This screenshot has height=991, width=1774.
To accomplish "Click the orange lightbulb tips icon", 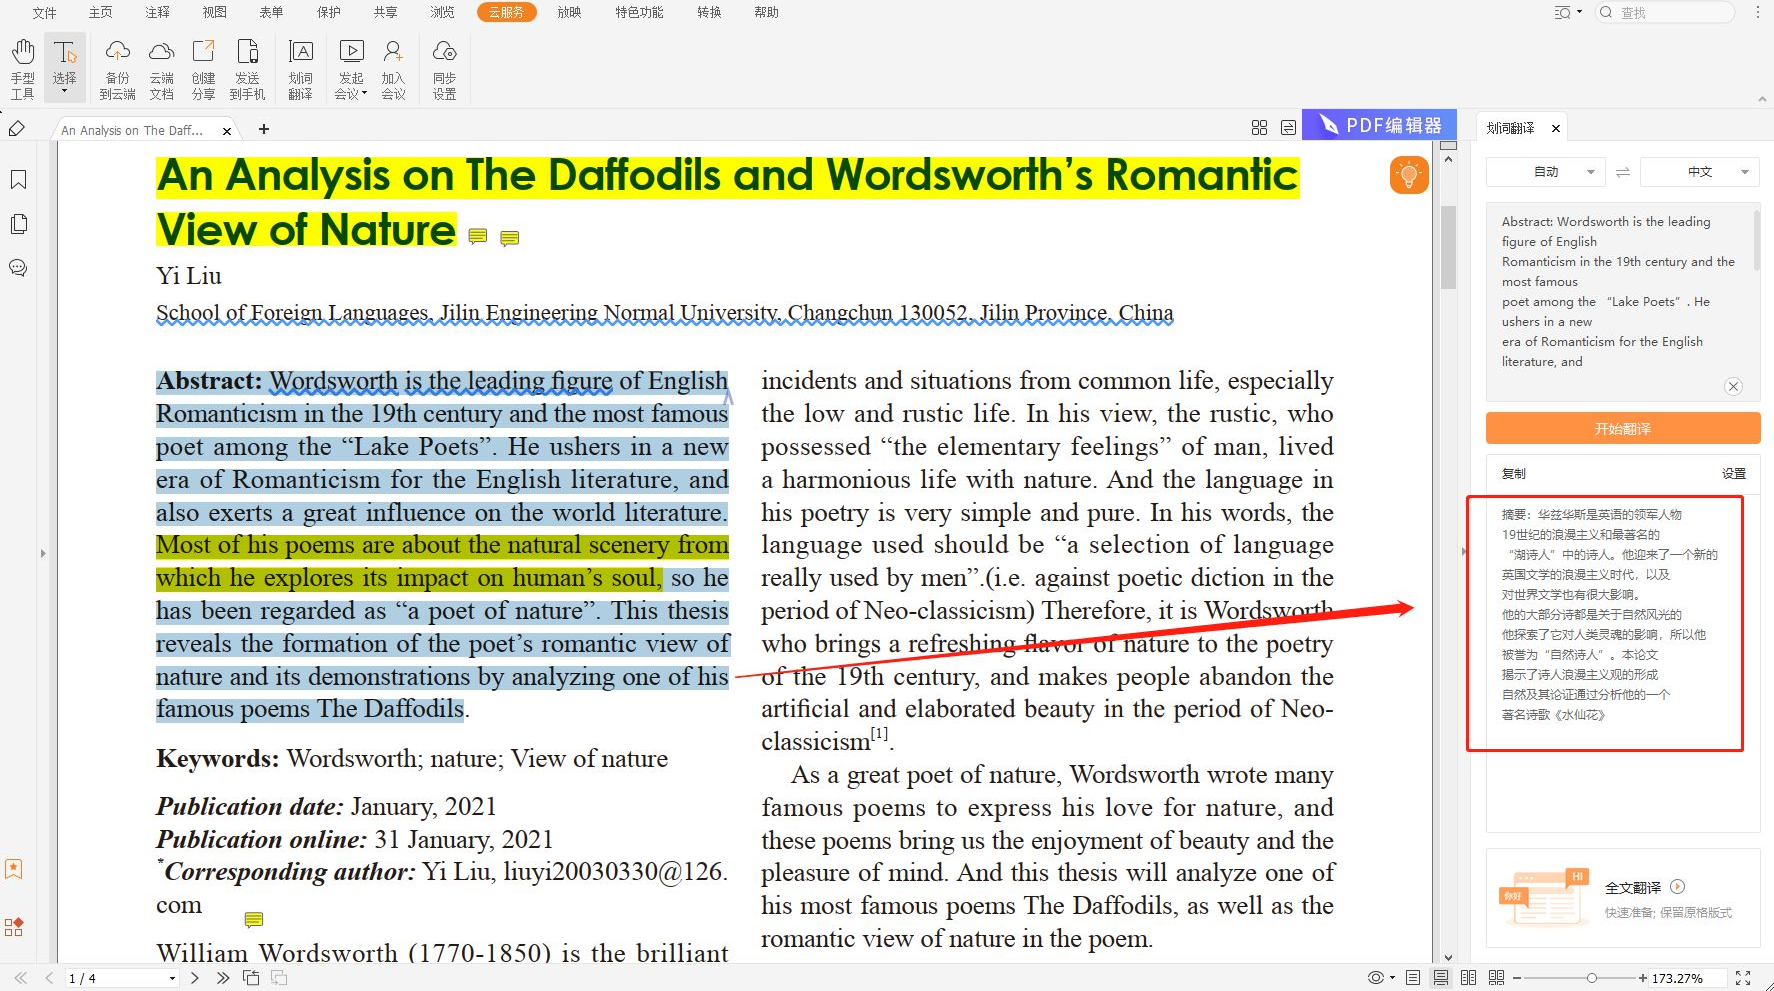I will (1408, 175).
